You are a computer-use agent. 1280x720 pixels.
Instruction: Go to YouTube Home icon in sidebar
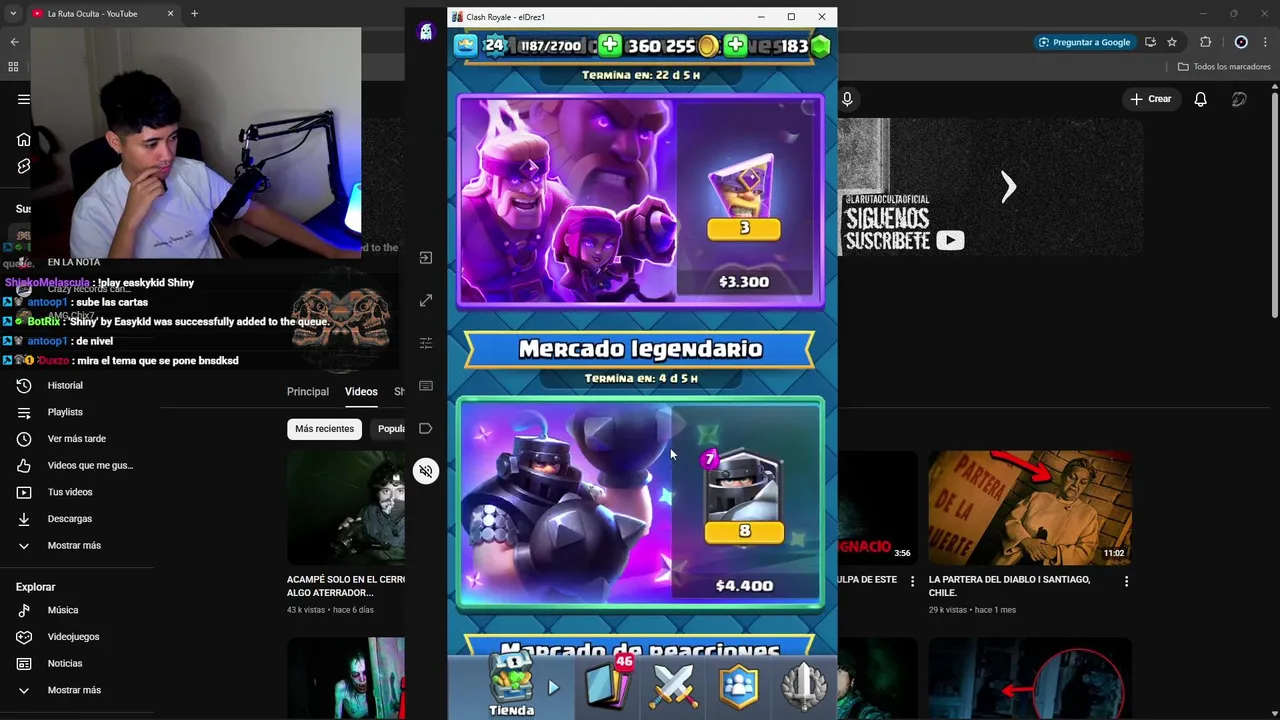coord(24,139)
